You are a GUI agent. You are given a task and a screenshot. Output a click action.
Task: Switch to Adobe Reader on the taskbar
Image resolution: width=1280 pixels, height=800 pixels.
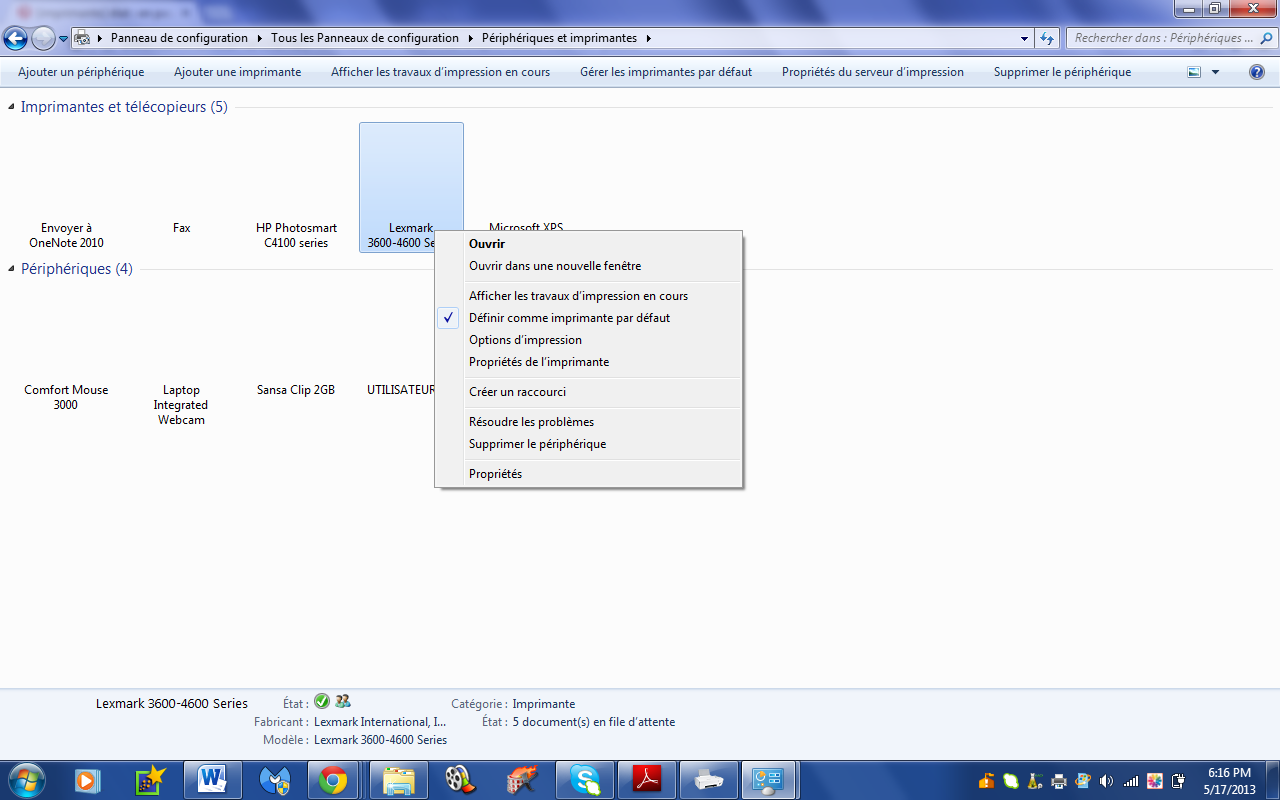[647, 779]
